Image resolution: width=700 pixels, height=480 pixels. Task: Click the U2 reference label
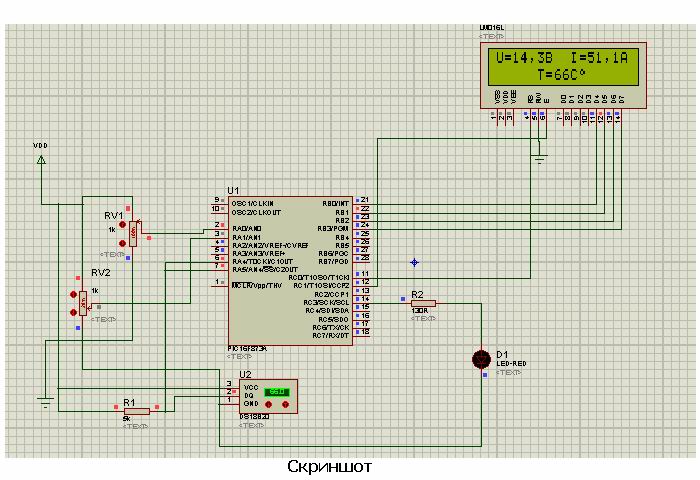coord(245,374)
